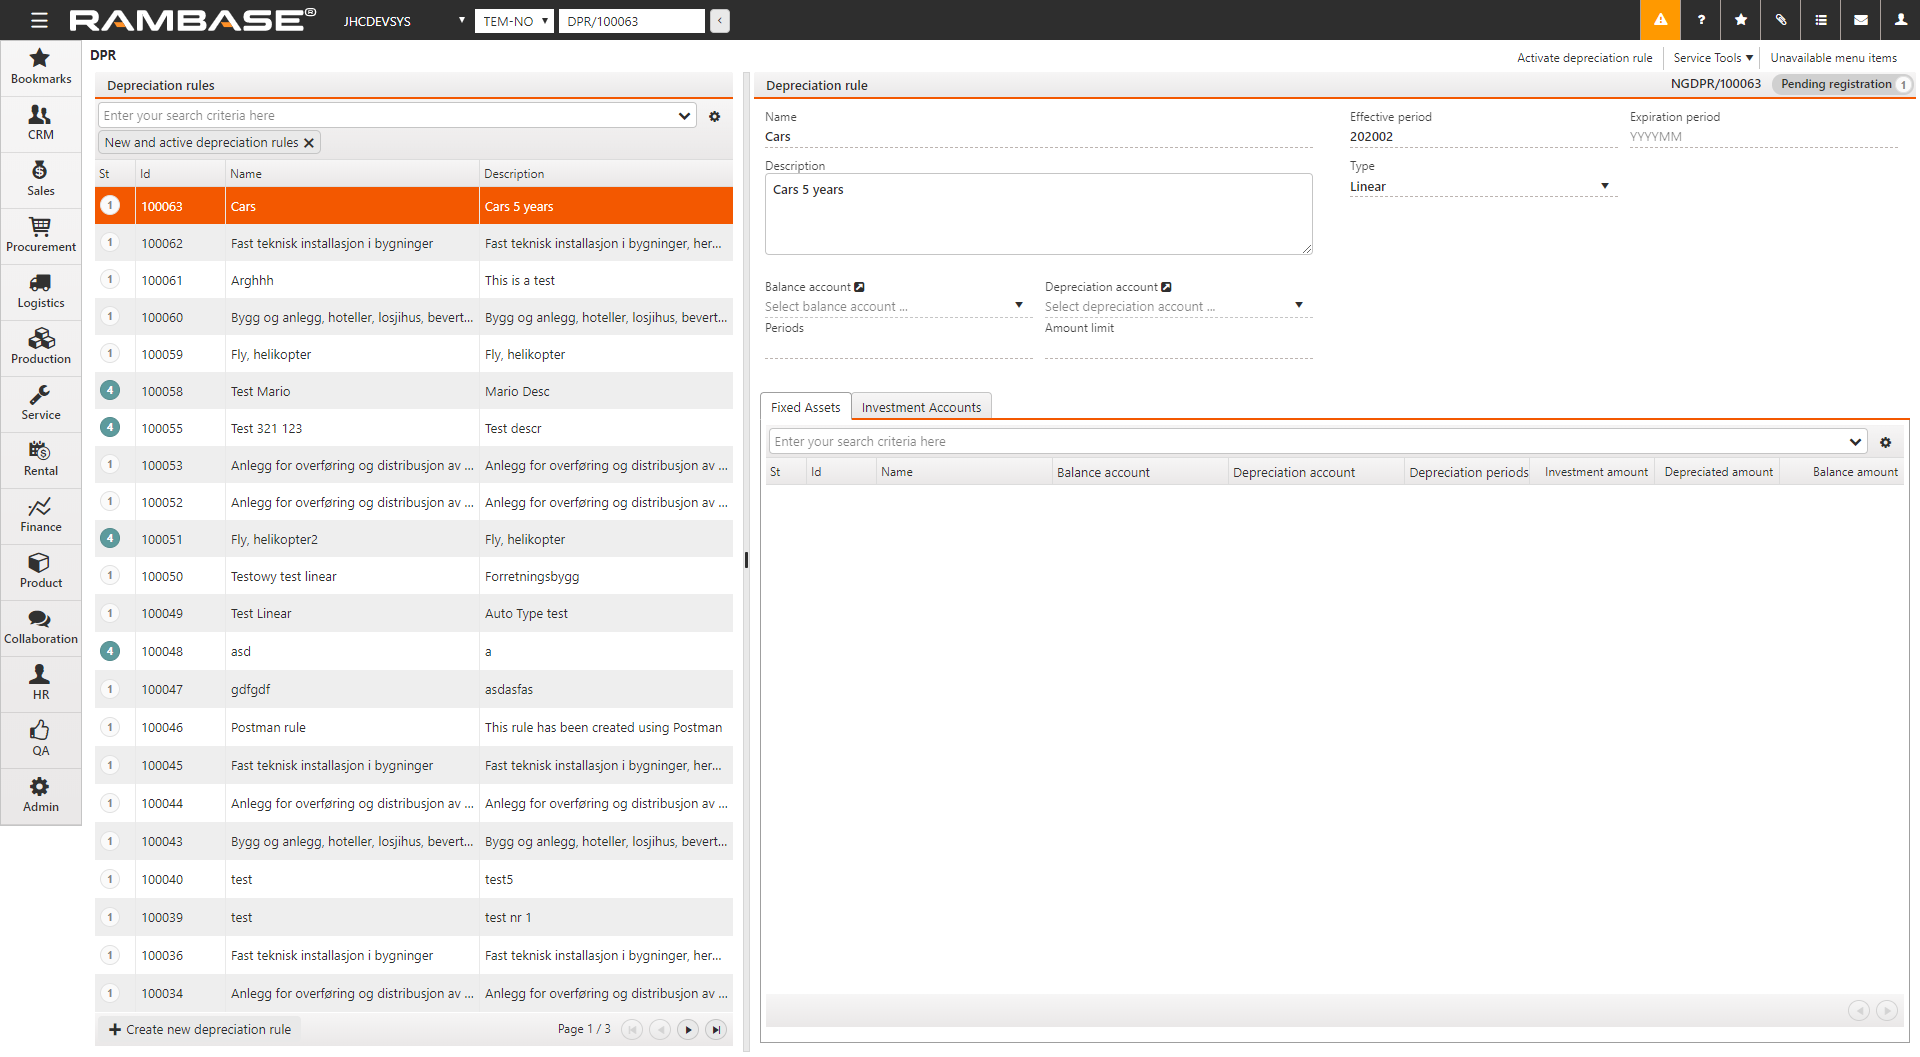The width and height of the screenshot is (1920, 1057).
Task: Open the mail envelope icon in top bar
Action: pyautogui.click(x=1860, y=20)
